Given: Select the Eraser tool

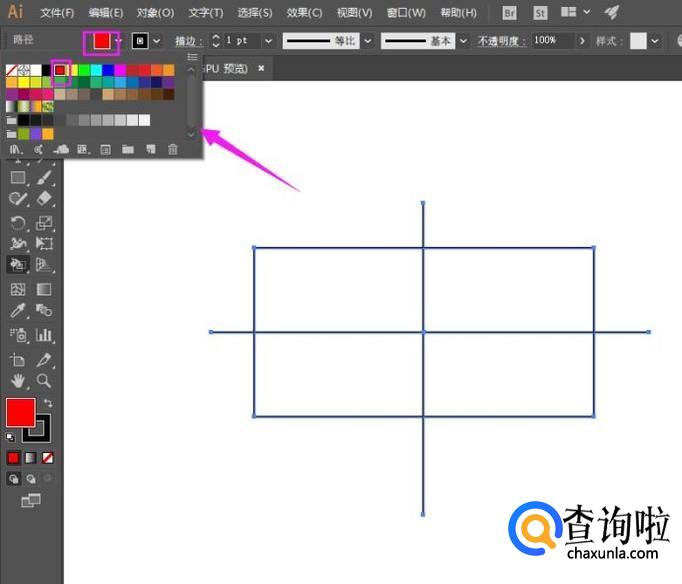Looking at the screenshot, I should pyautogui.click(x=44, y=199).
